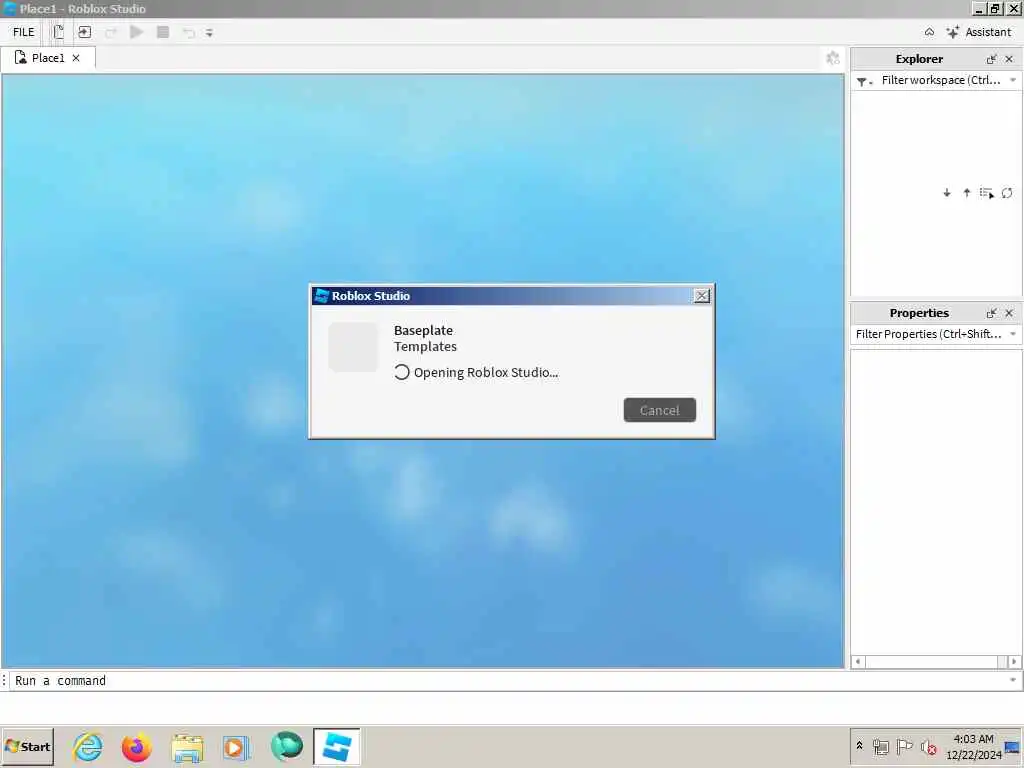Viewport: 1024px width, 768px height.
Task: Click the Explorer refresh icon
Action: coord(1007,193)
